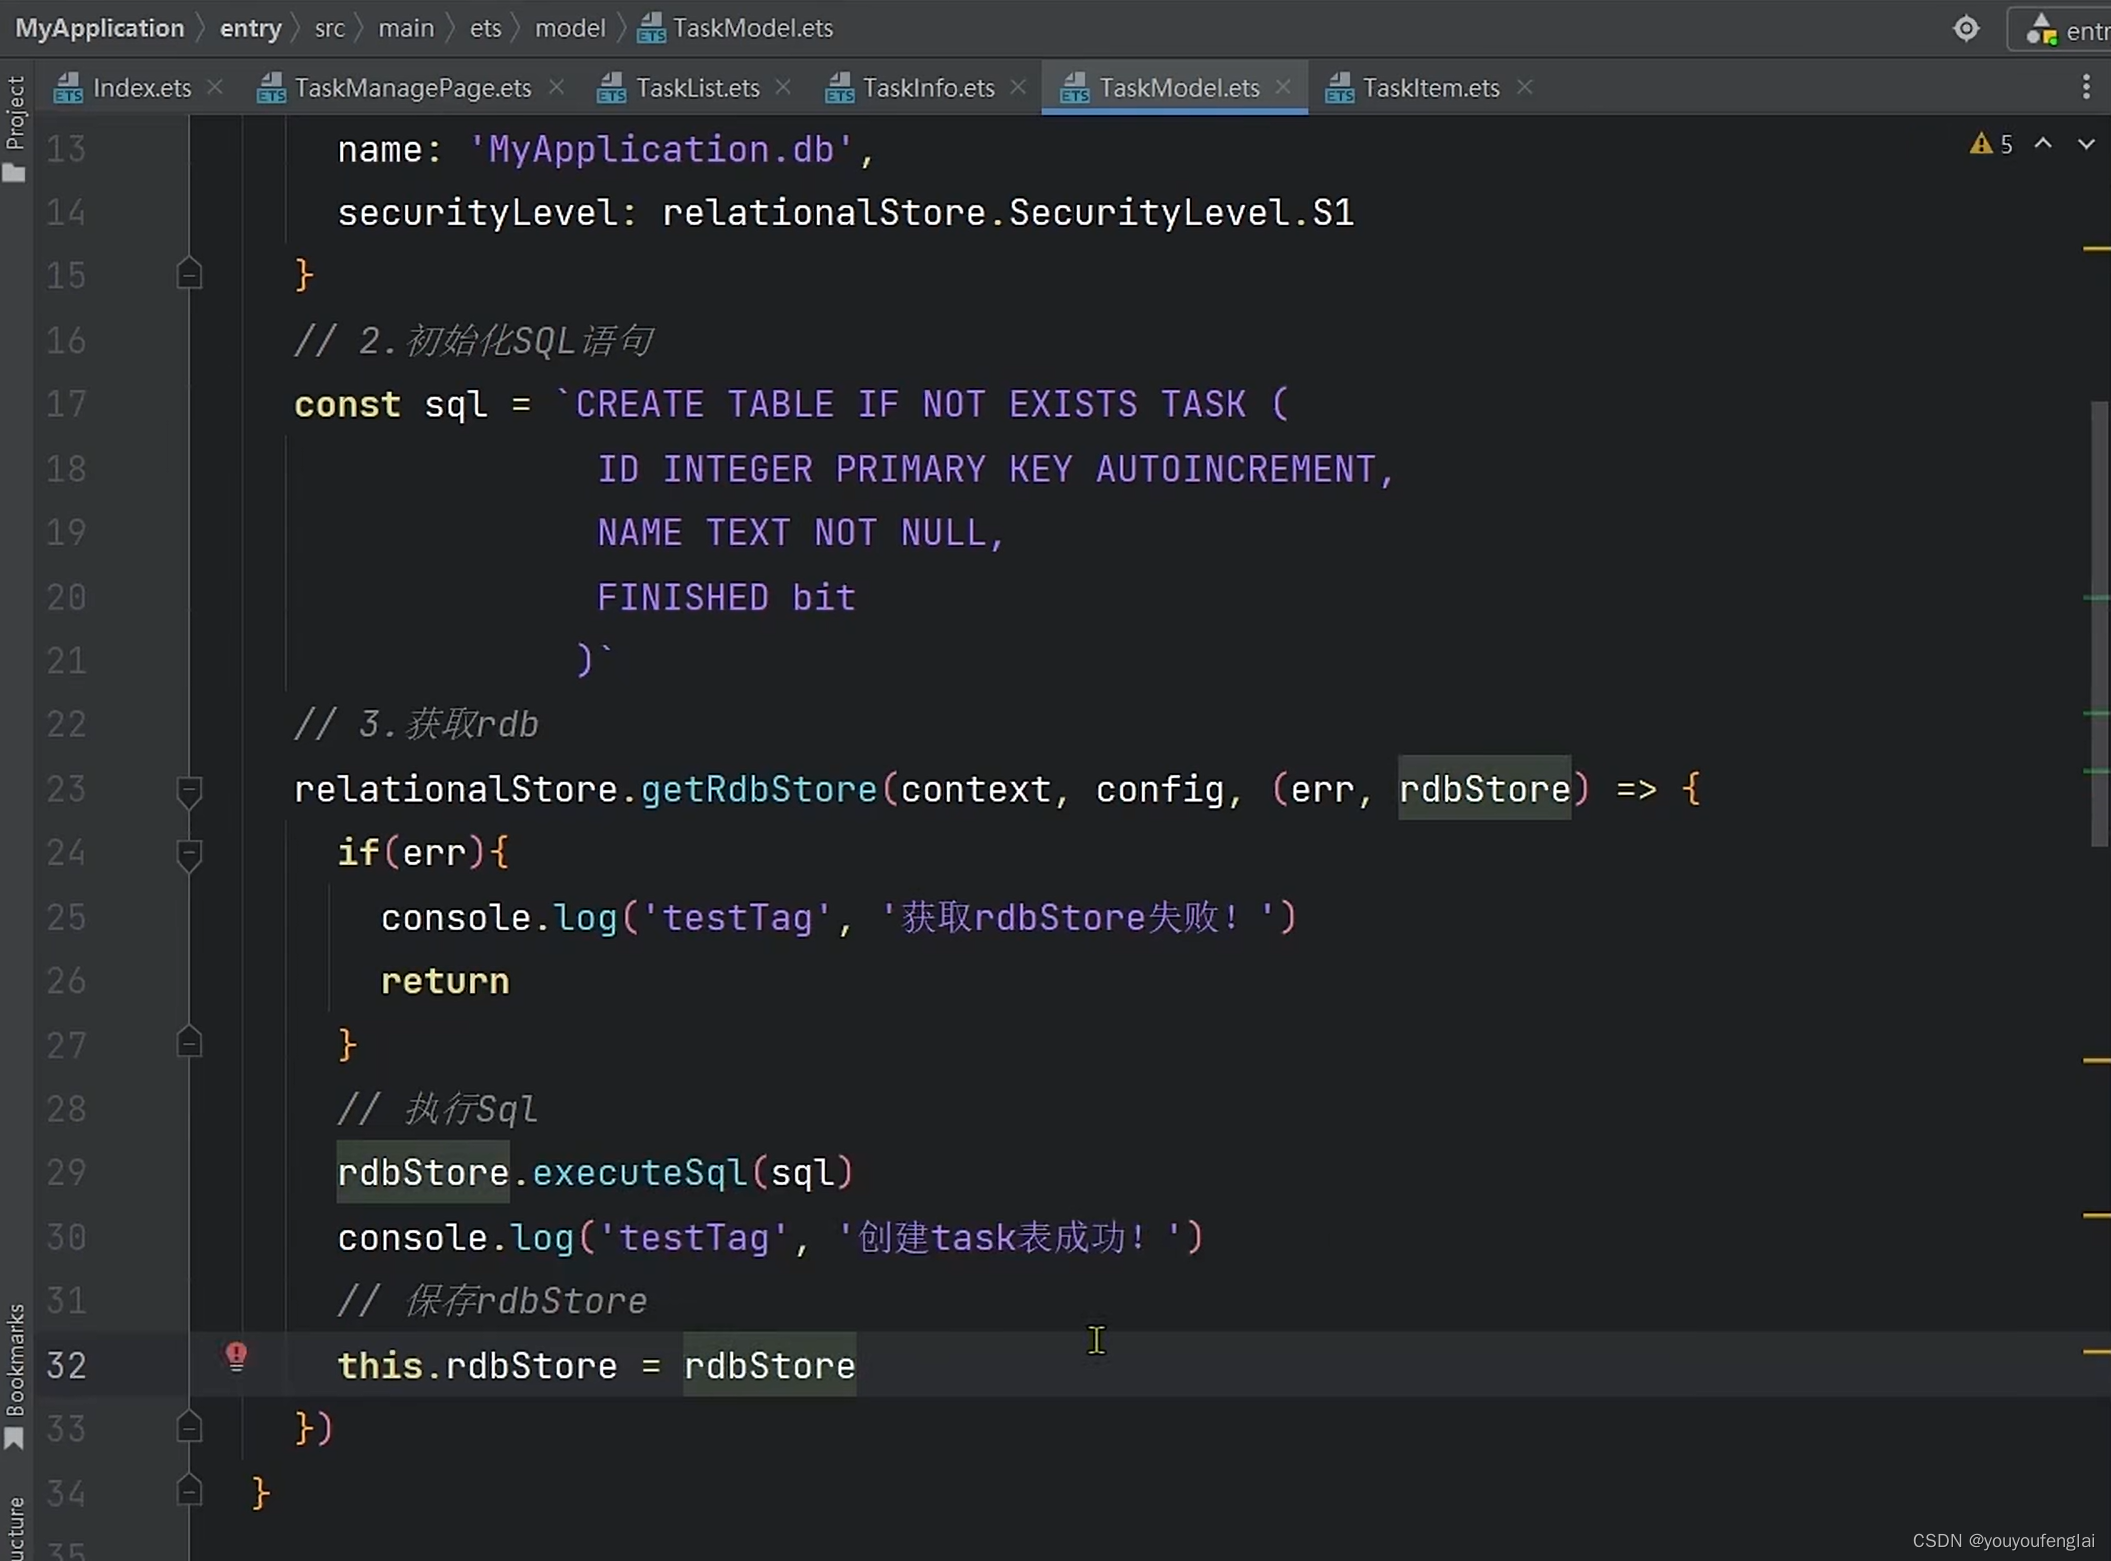This screenshot has width=2111, height=1561.
Task: Click getRdbStore method call
Action: point(758,790)
